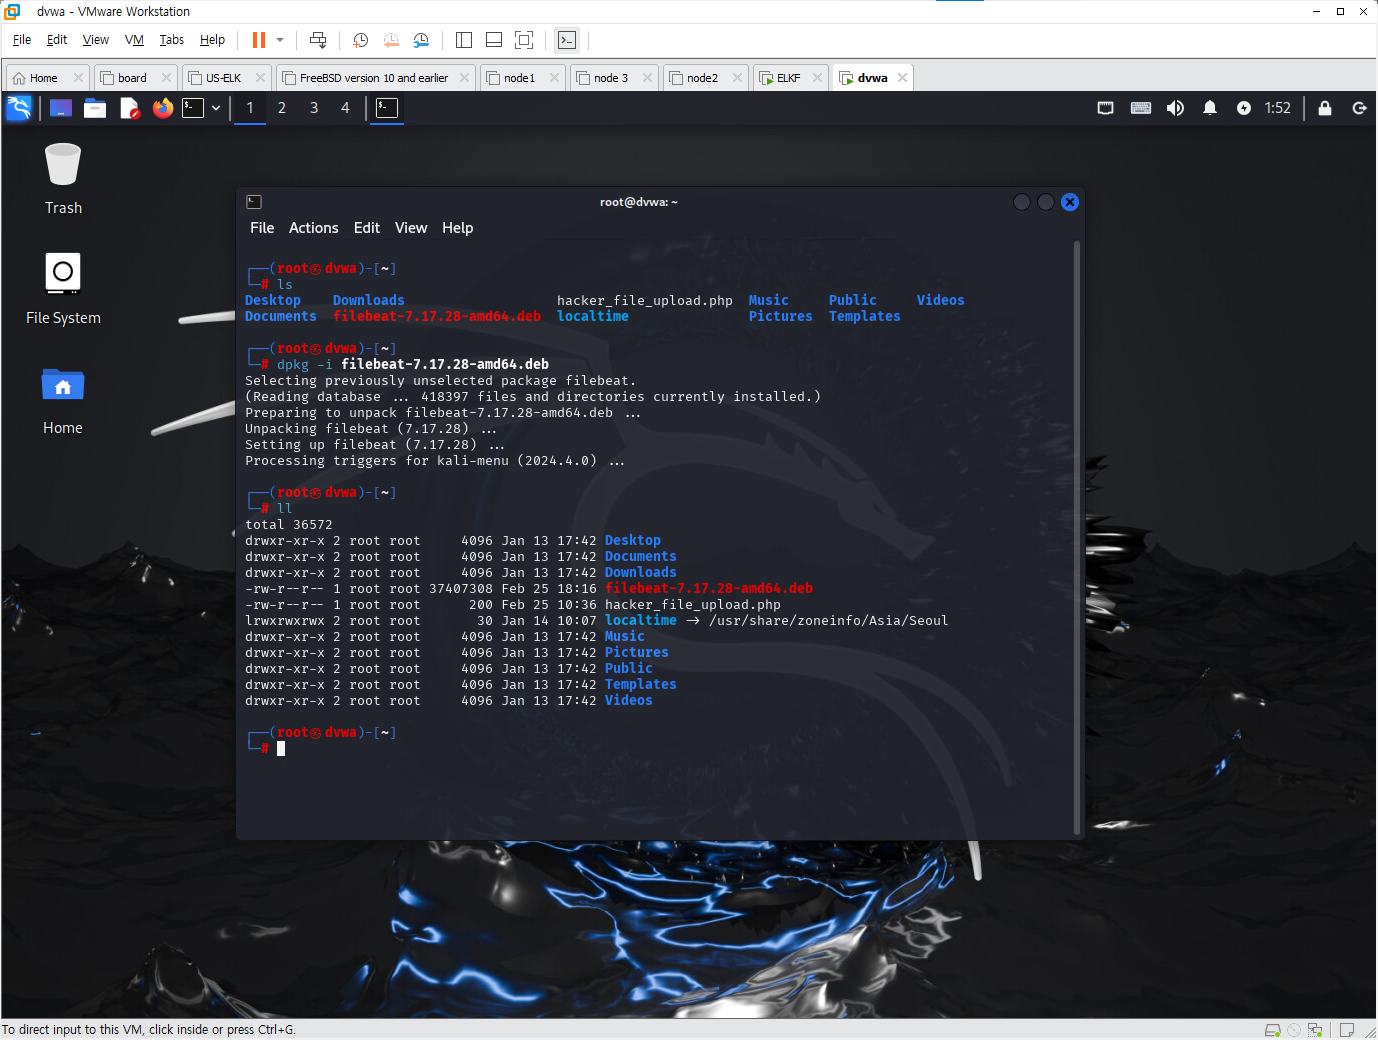Close the node1 tab
1378x1040 pixels.
(x=554, y=78)
